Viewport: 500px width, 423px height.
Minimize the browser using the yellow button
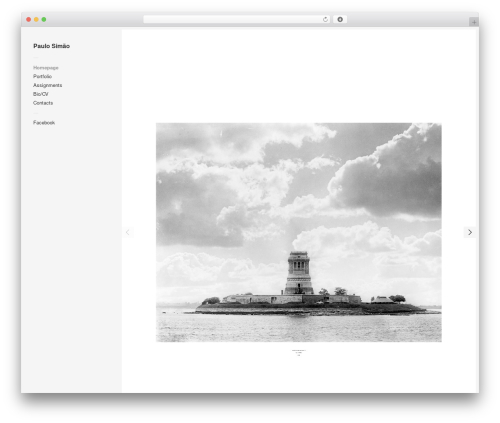pyautogui.click(x=36, y=19)
